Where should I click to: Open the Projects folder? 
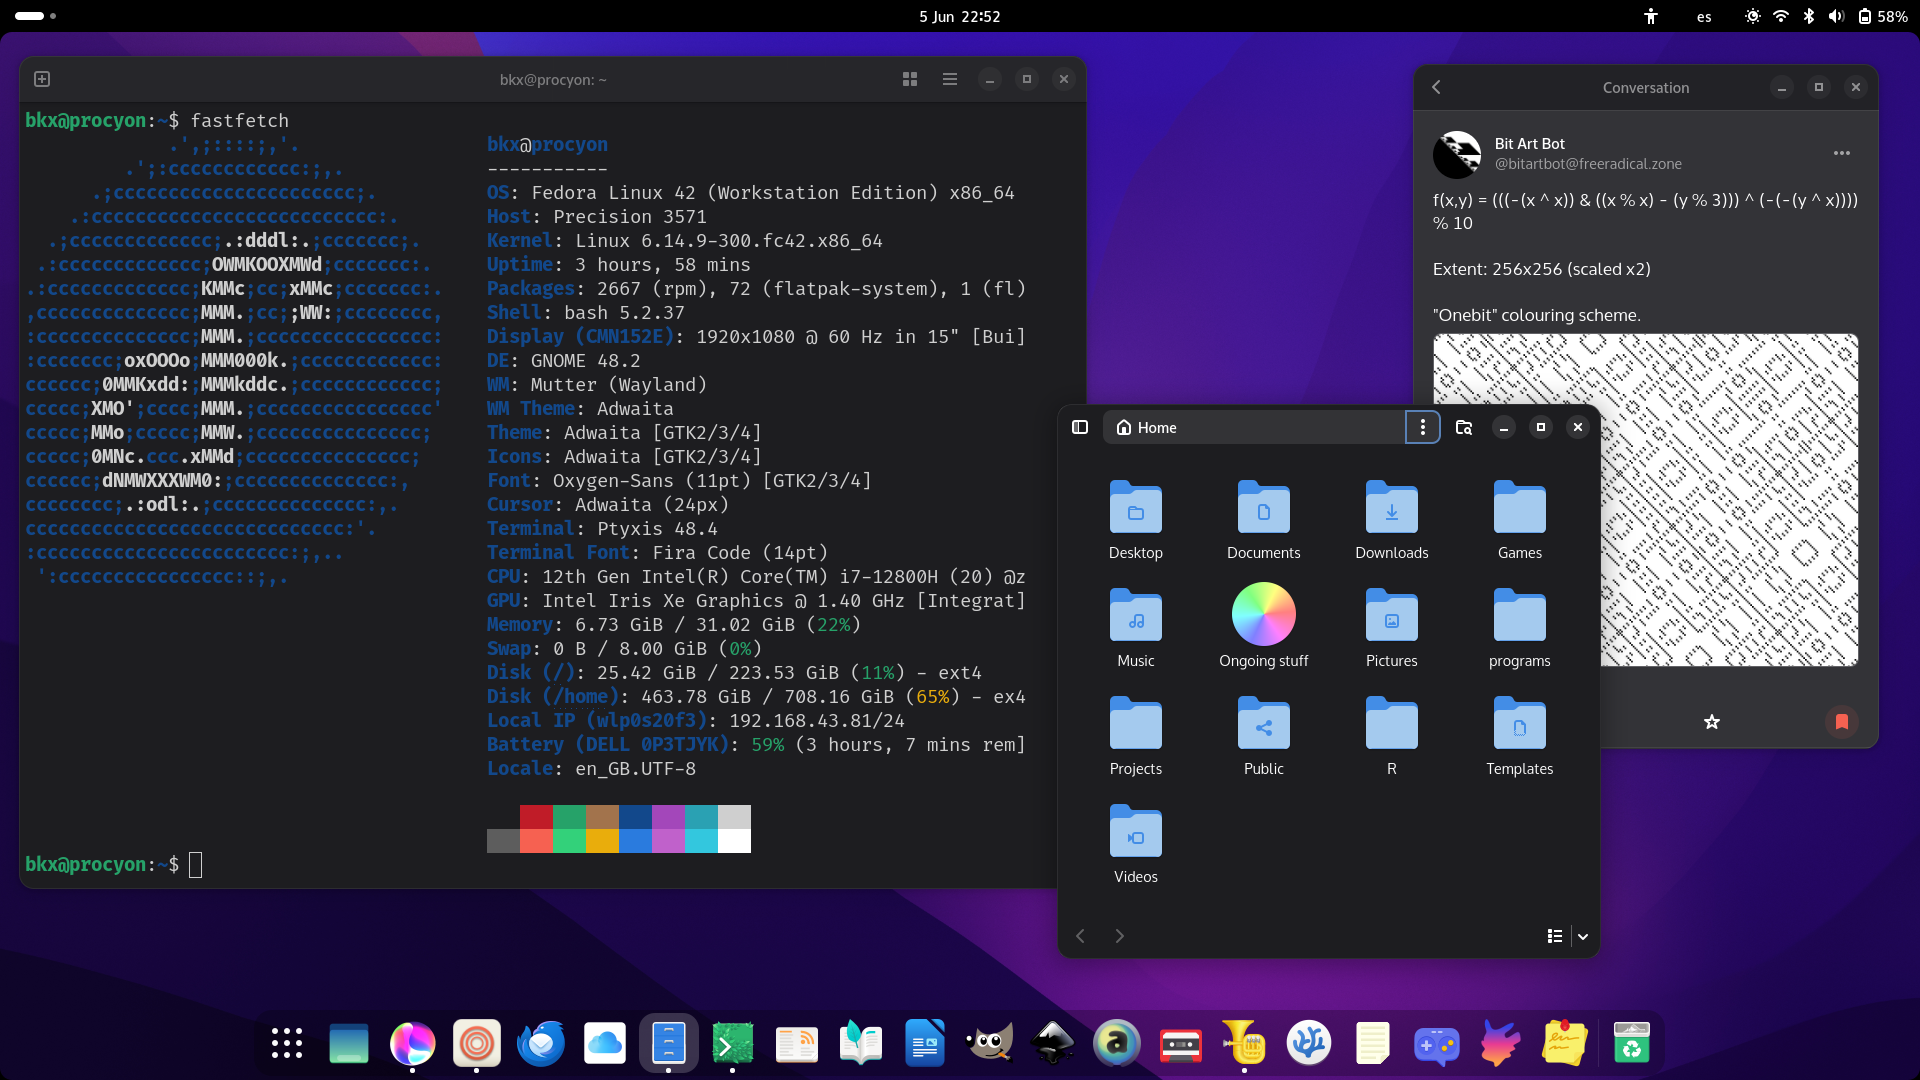click(x=1136, y=736)
